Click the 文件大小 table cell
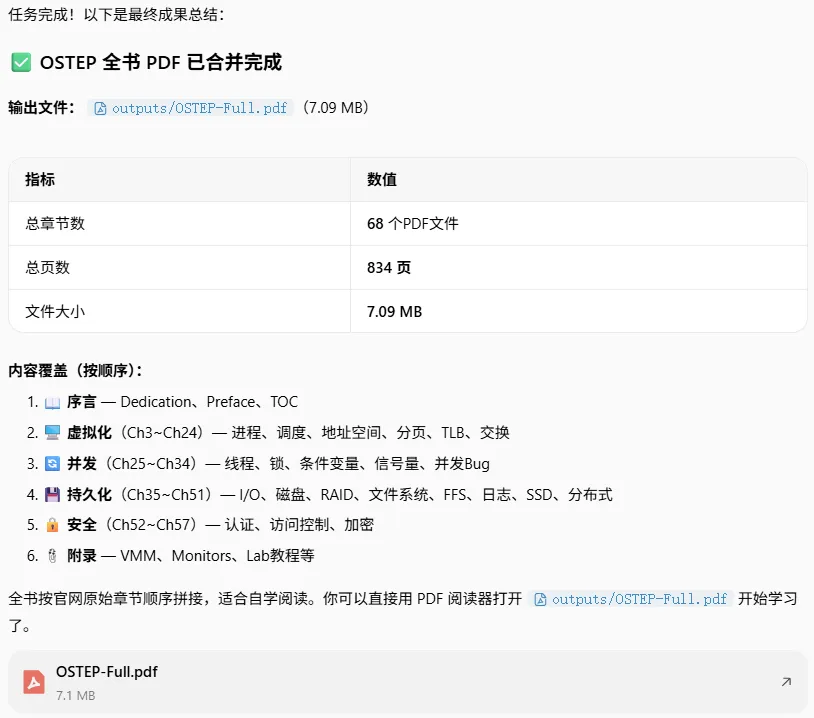This screenshot has width=814, height=718. pos(180,311)
